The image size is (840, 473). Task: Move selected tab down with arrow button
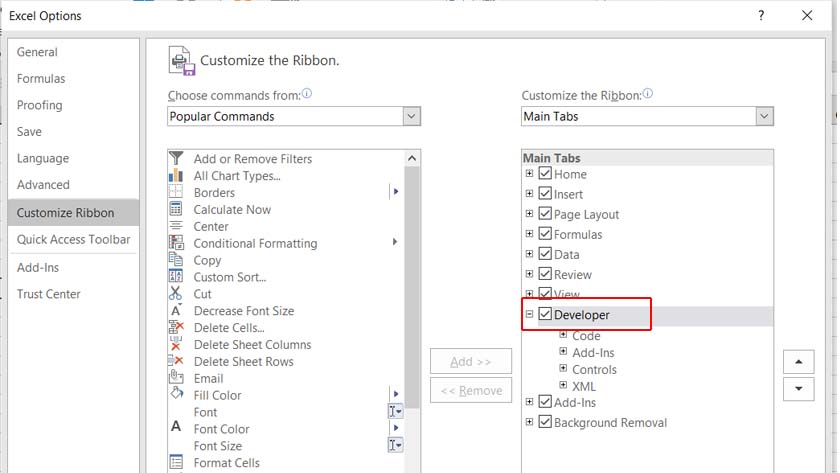tap(798, 389)
